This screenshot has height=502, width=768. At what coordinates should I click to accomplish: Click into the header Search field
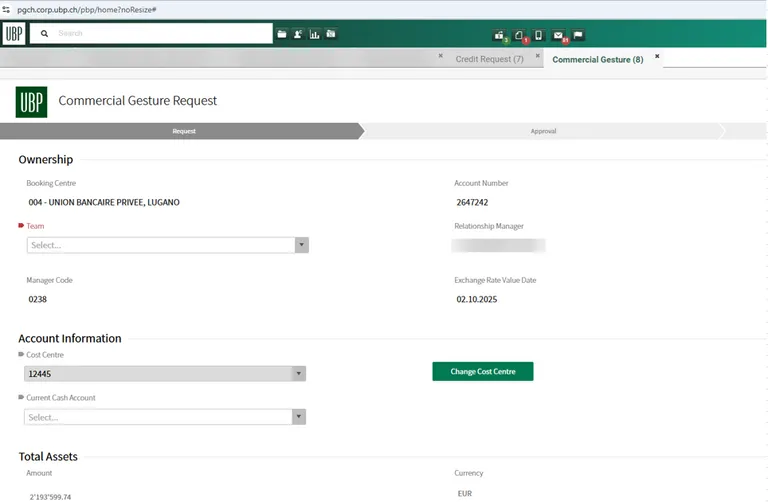click(160, 34)
